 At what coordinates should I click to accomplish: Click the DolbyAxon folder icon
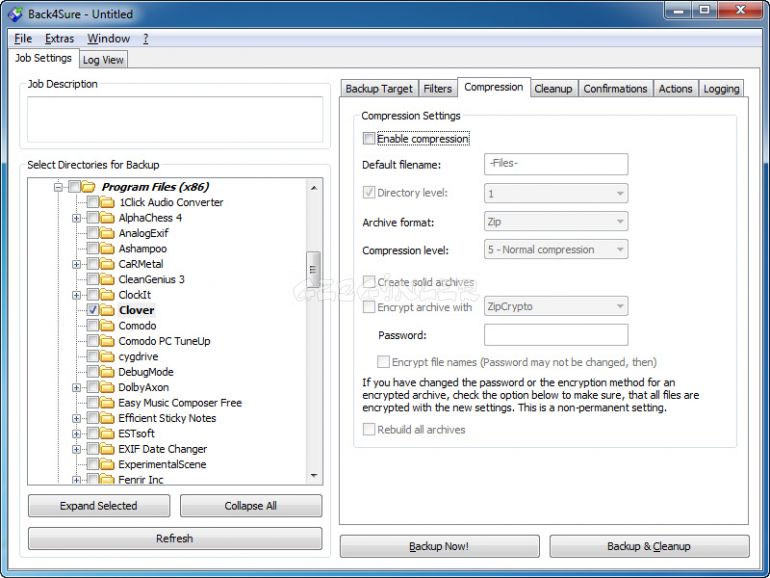coord(108,387)
